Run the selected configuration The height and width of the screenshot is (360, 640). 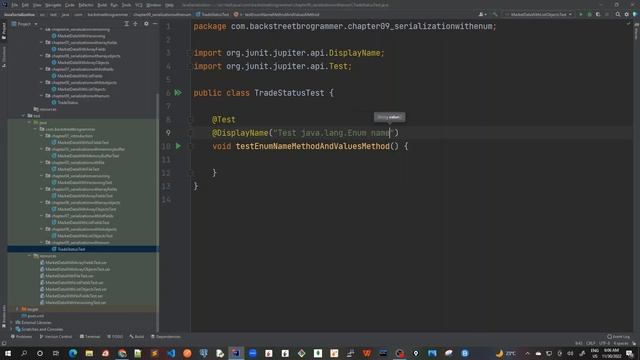(x=581, y=14)
